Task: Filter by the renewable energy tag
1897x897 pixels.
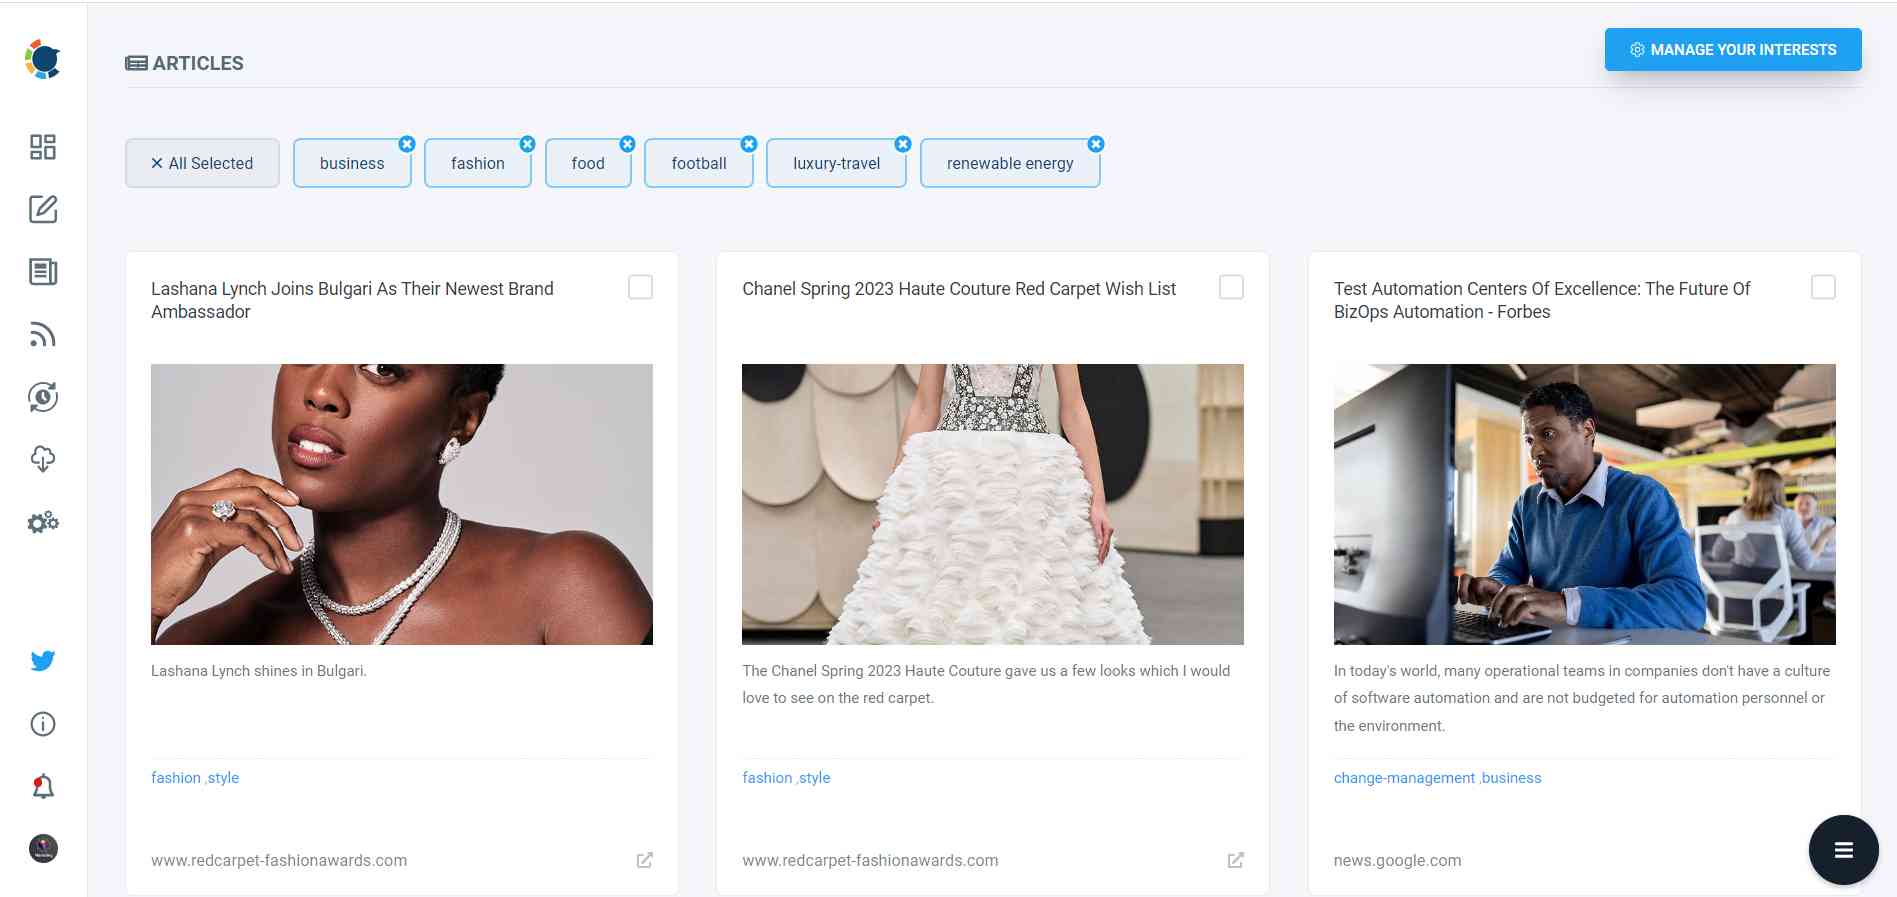Action: [1010, 163]
